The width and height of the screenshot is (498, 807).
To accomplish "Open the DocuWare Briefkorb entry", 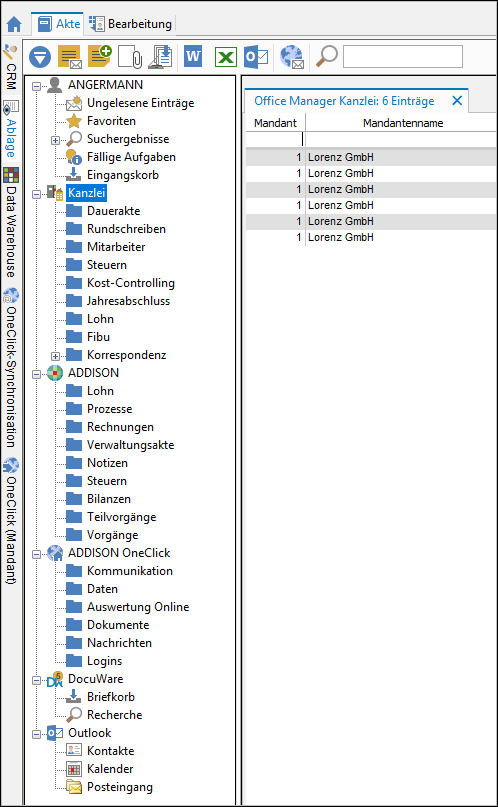I will 111,697.
